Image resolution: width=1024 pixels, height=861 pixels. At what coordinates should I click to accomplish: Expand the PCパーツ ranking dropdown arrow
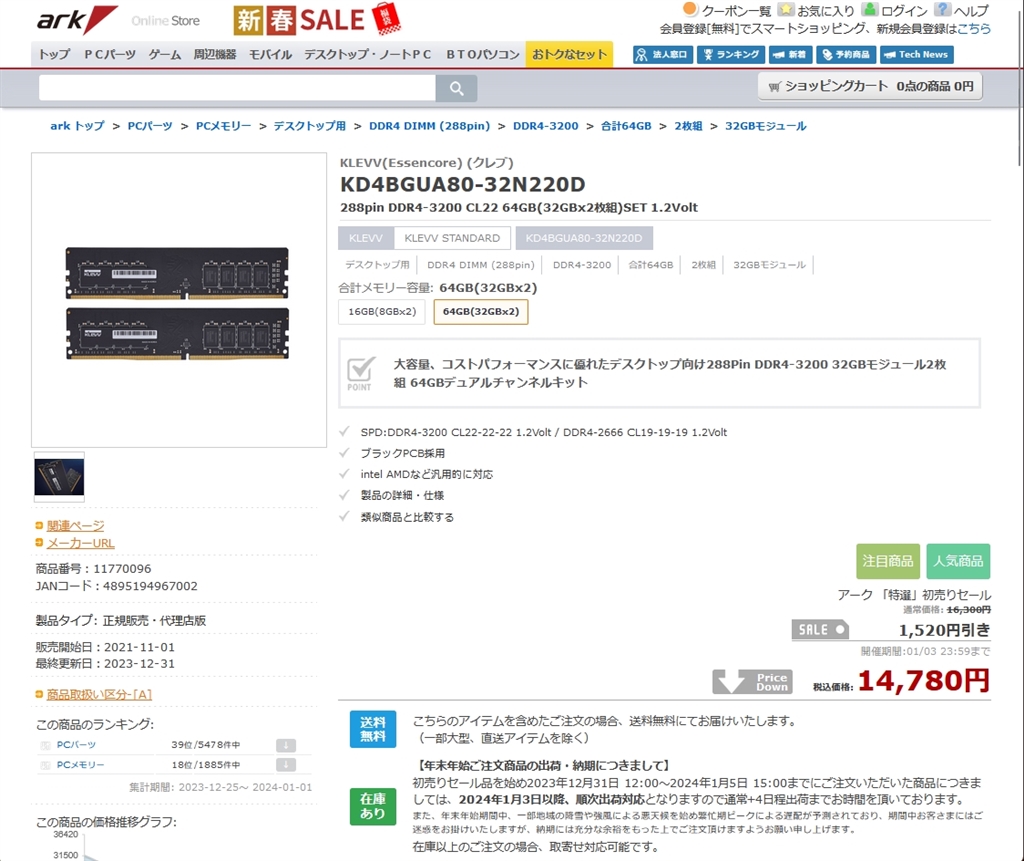click(x=285, y=744)
